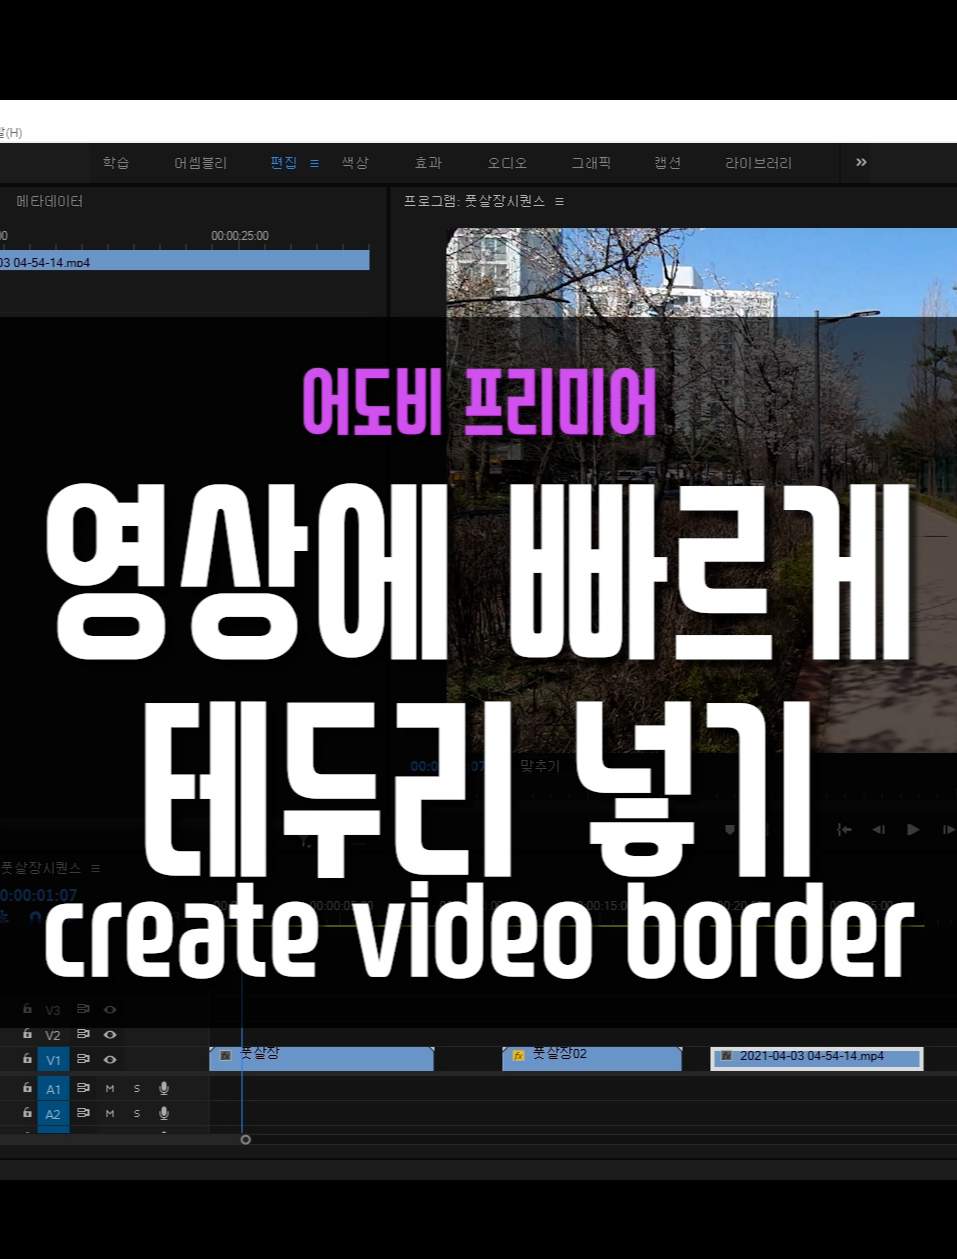Click the timeline timecode 00:00:01:07
The width and height of the screenshot is (957, 1259).
point(39,895)
